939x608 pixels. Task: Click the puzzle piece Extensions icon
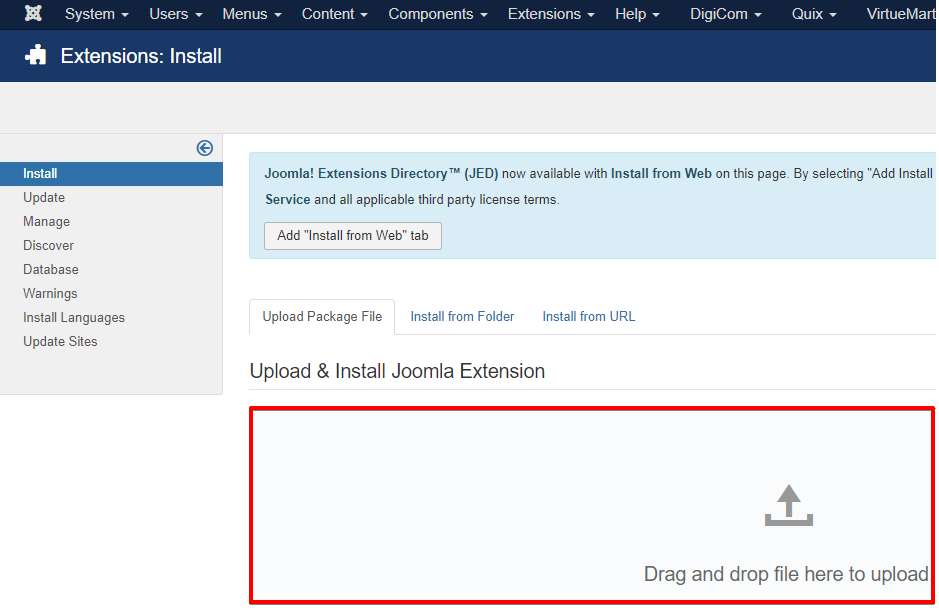(x=36, y=56)
